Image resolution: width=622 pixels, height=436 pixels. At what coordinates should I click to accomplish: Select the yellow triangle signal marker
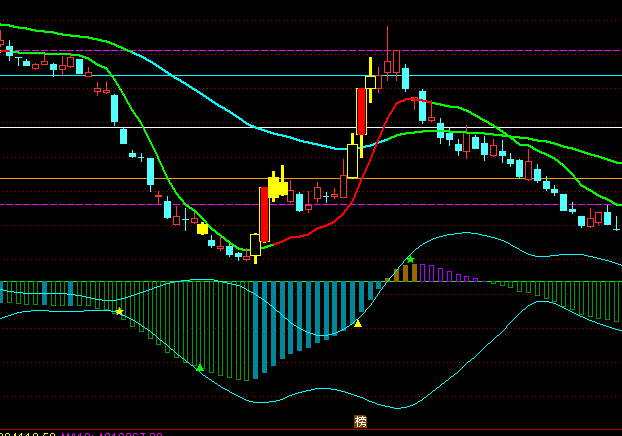tap(358, 324)
